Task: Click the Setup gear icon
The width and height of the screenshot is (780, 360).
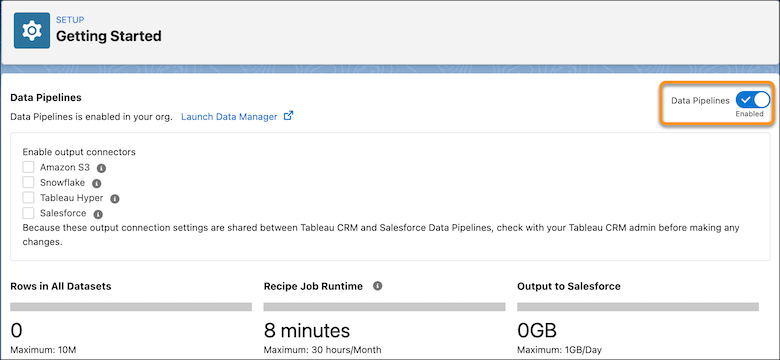Action: click(x=32, y=30)
